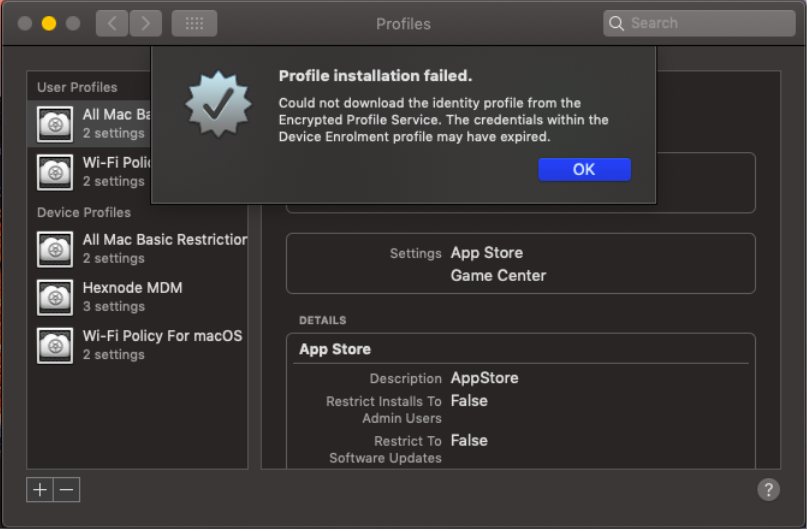Add a profile with plus button
The width and height of the screenshot is (807, 531).
pos(40,489)
